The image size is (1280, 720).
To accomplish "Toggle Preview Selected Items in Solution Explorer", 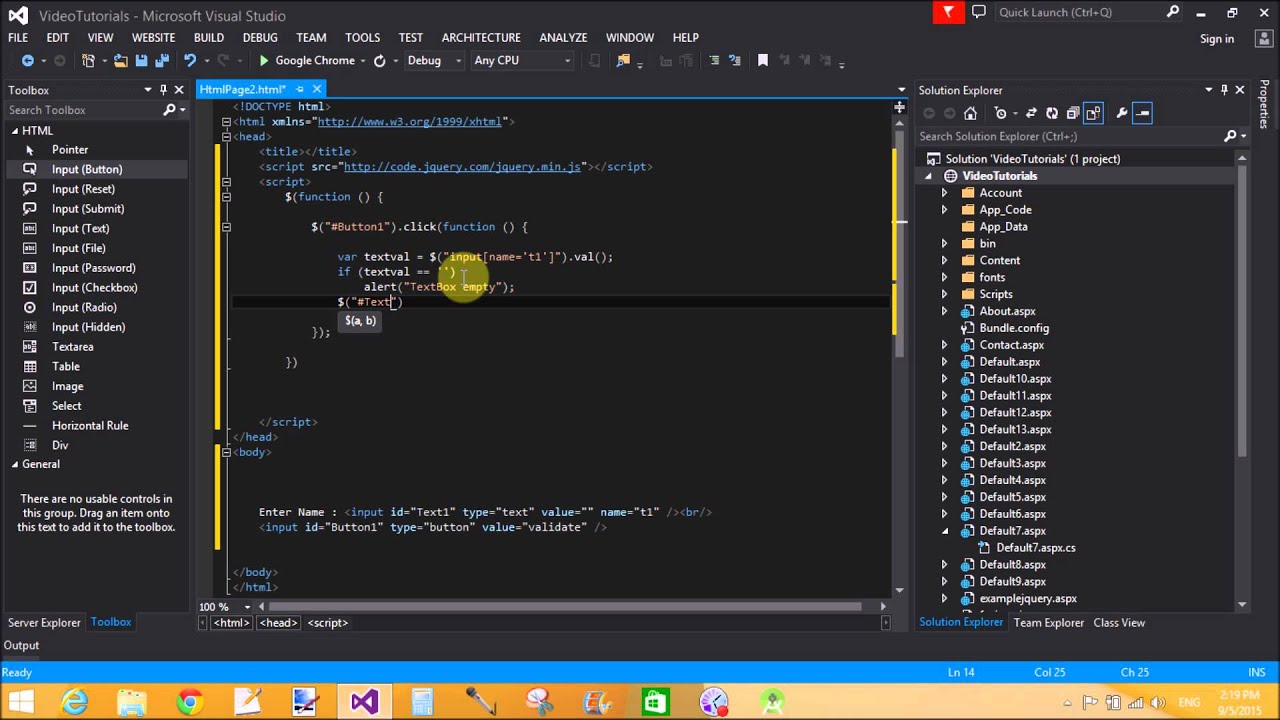I will click(x=1143, y=113).
